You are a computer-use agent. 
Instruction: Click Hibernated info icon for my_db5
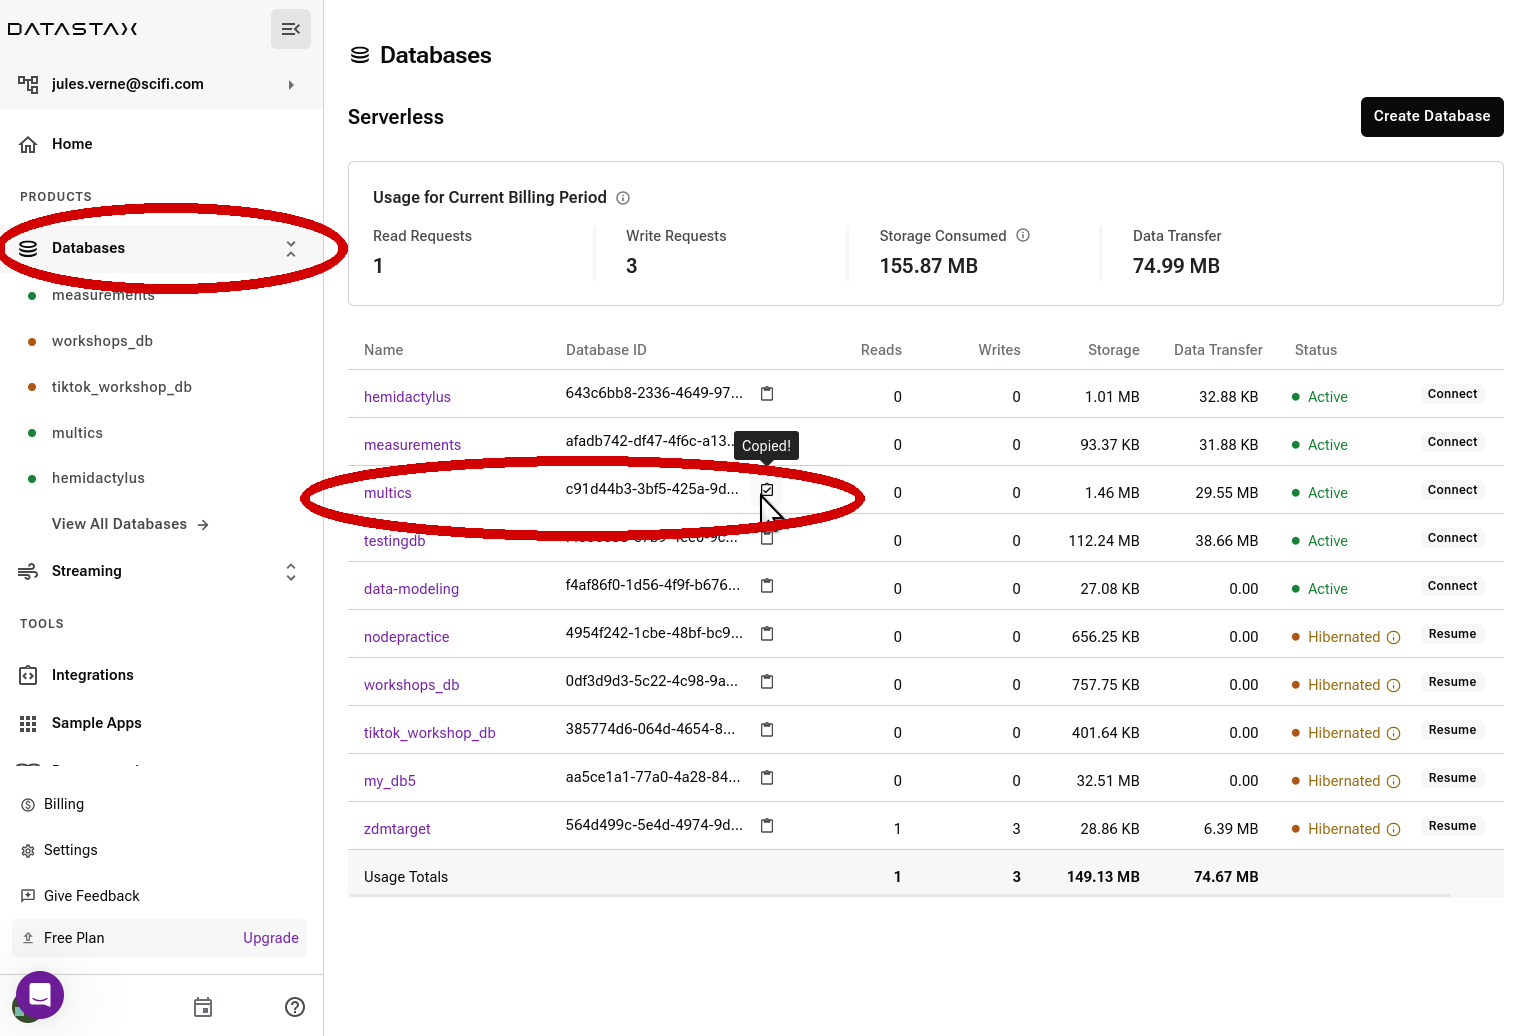pos(1394,781)
